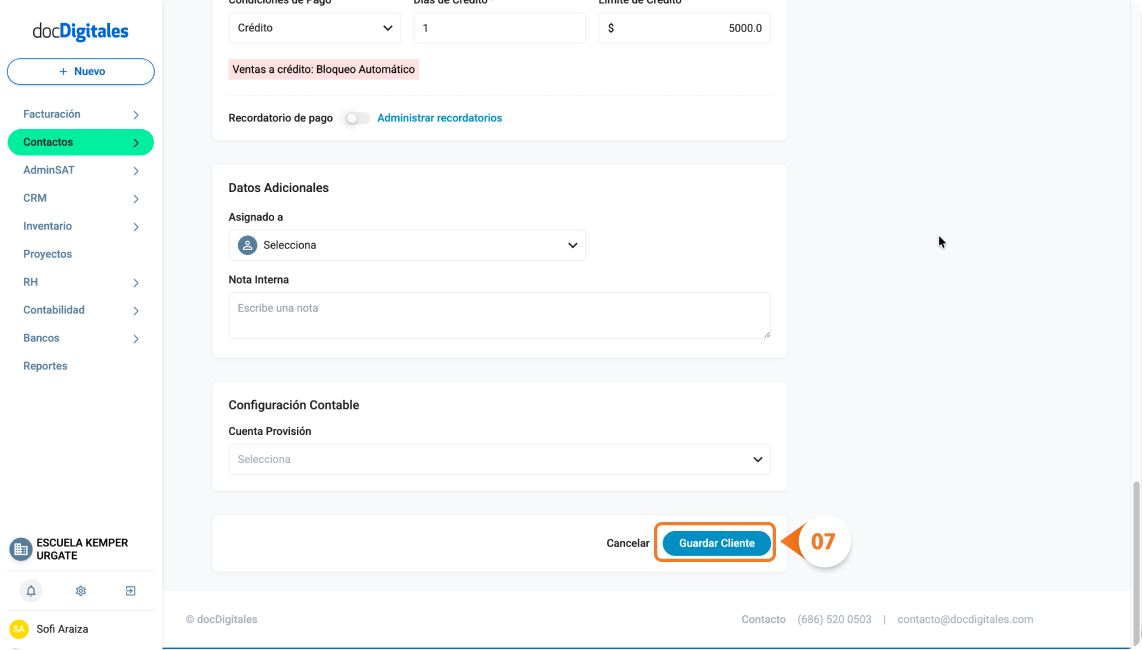The image size is (1142, 650).
Task: Click the Nota Interna text area
Action: (499, 316)
